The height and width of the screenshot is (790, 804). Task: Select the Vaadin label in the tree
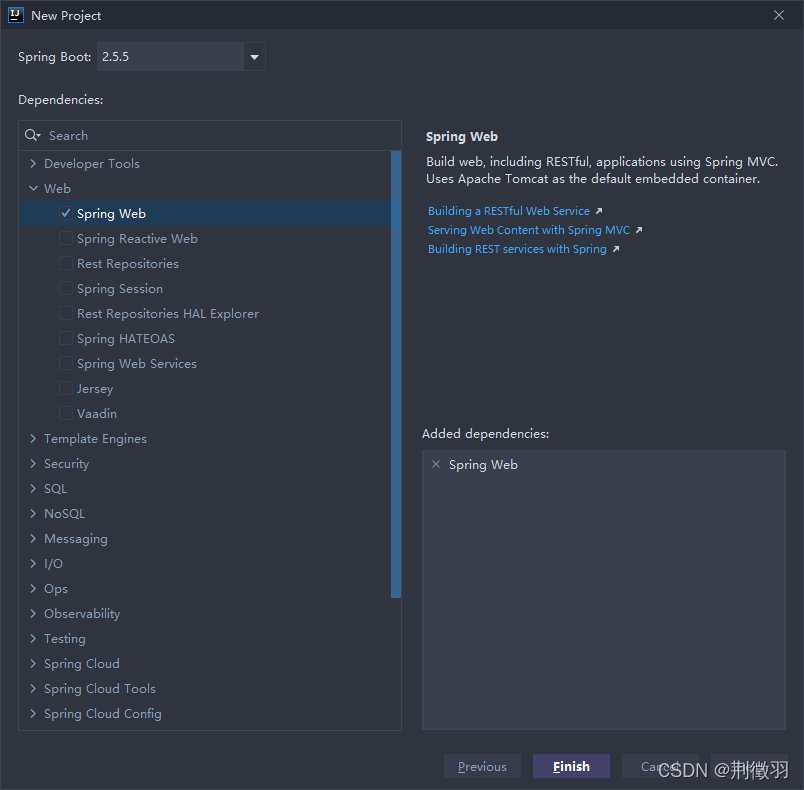tap(97, 413)
